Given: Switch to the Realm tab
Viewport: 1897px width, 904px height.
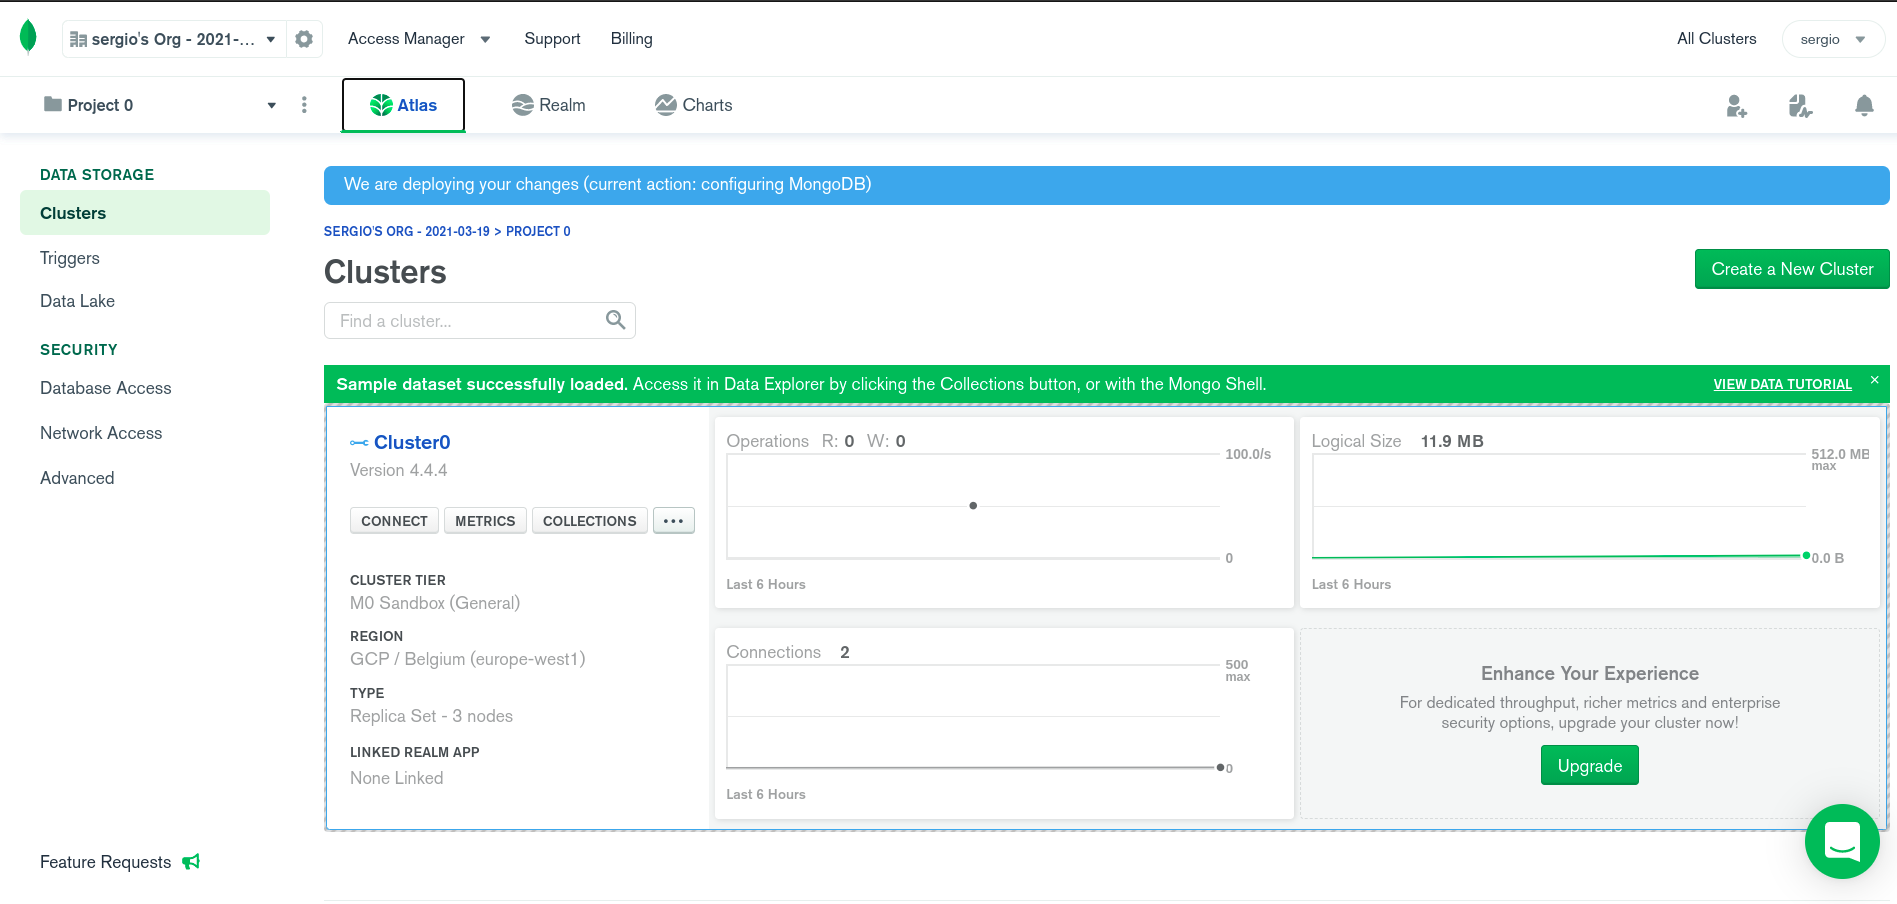Looking at the screenshot, I should (x=548, y=105).
